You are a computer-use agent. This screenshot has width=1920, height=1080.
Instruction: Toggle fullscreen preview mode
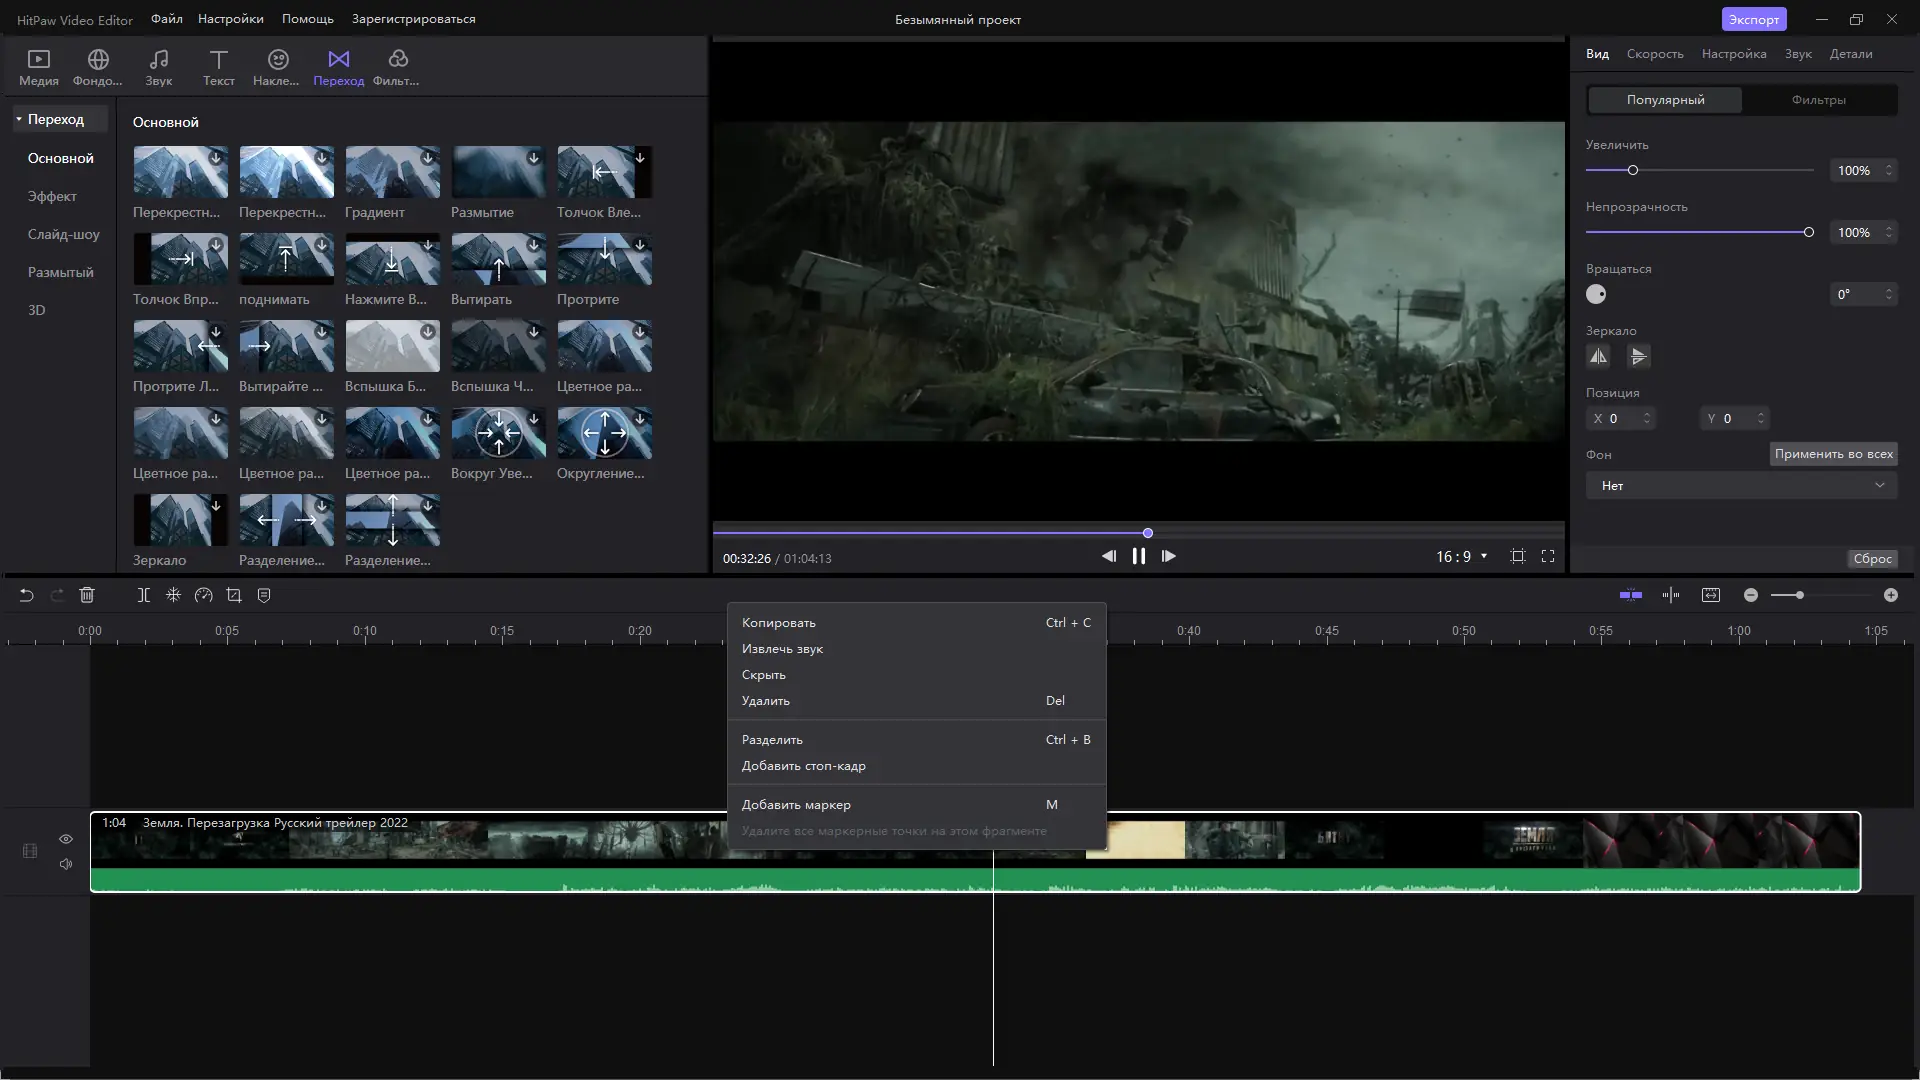(x=1548, y=556)
